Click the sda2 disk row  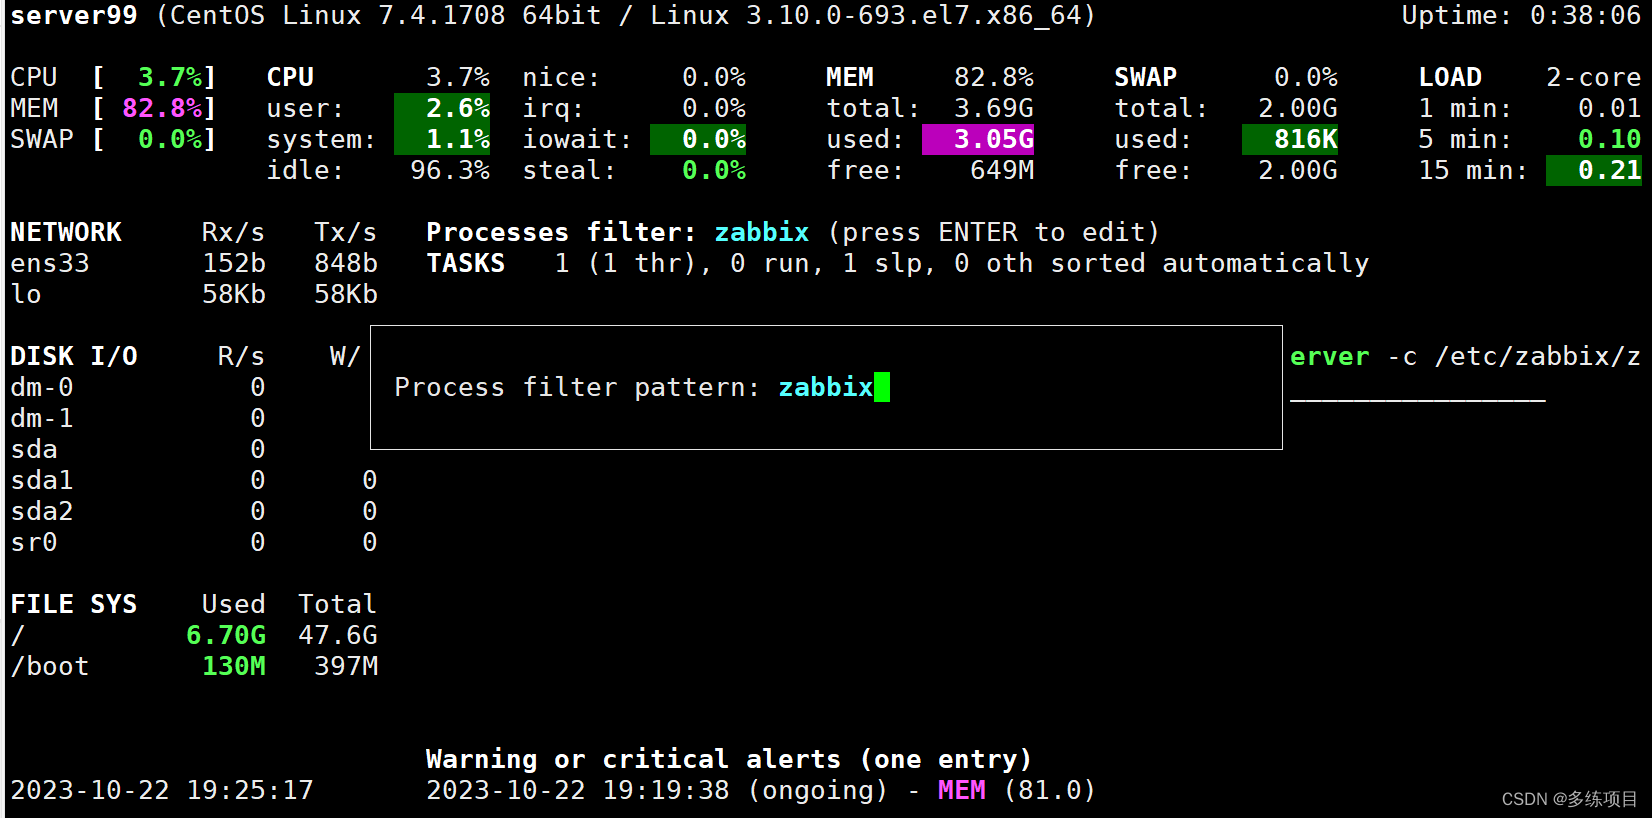(194, 511)
